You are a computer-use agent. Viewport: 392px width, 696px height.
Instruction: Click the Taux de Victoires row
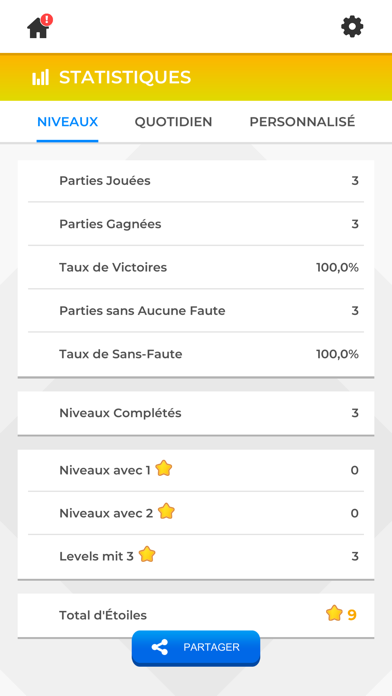click(x=196, y=268)
